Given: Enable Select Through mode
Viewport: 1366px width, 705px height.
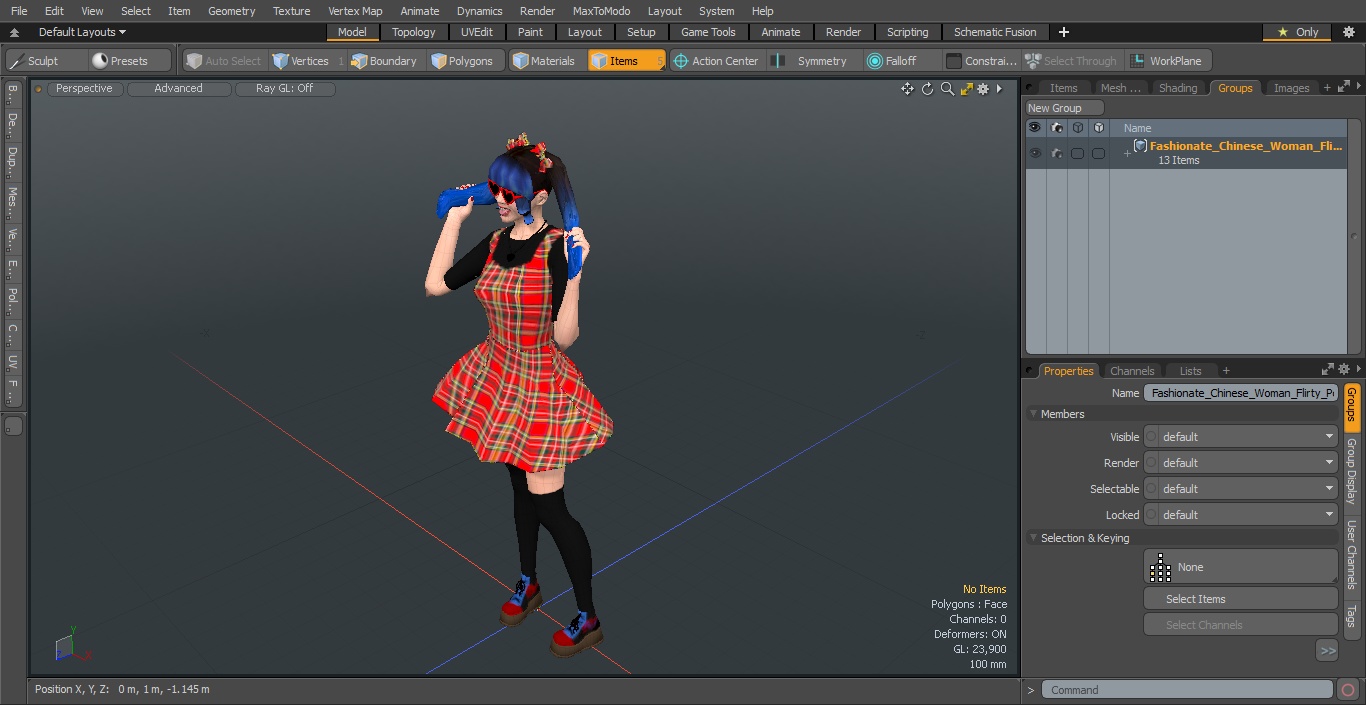Looking at the screenshot, I should [1072, 61].
